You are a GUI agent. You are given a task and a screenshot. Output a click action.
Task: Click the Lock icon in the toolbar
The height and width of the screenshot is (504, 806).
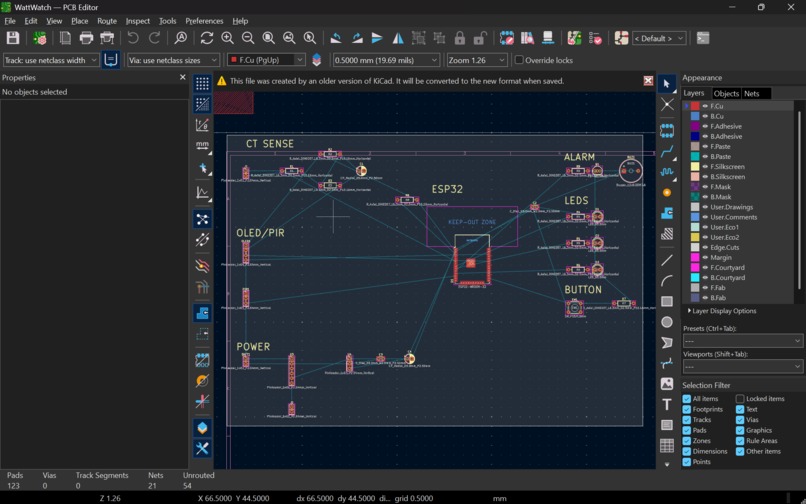pos(460,38)
